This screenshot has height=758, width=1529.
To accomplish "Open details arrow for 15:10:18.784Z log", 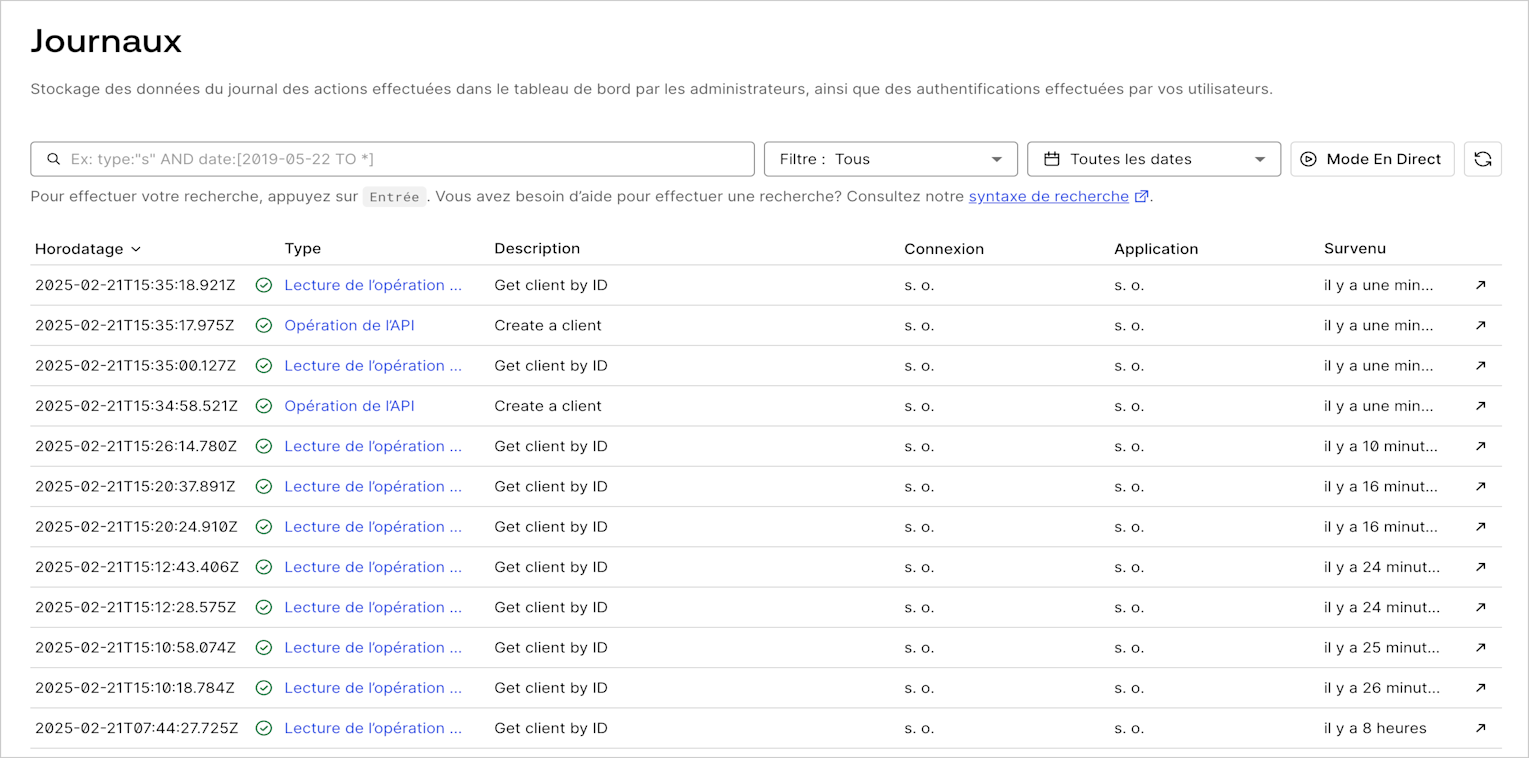I will click(1481, 688).
